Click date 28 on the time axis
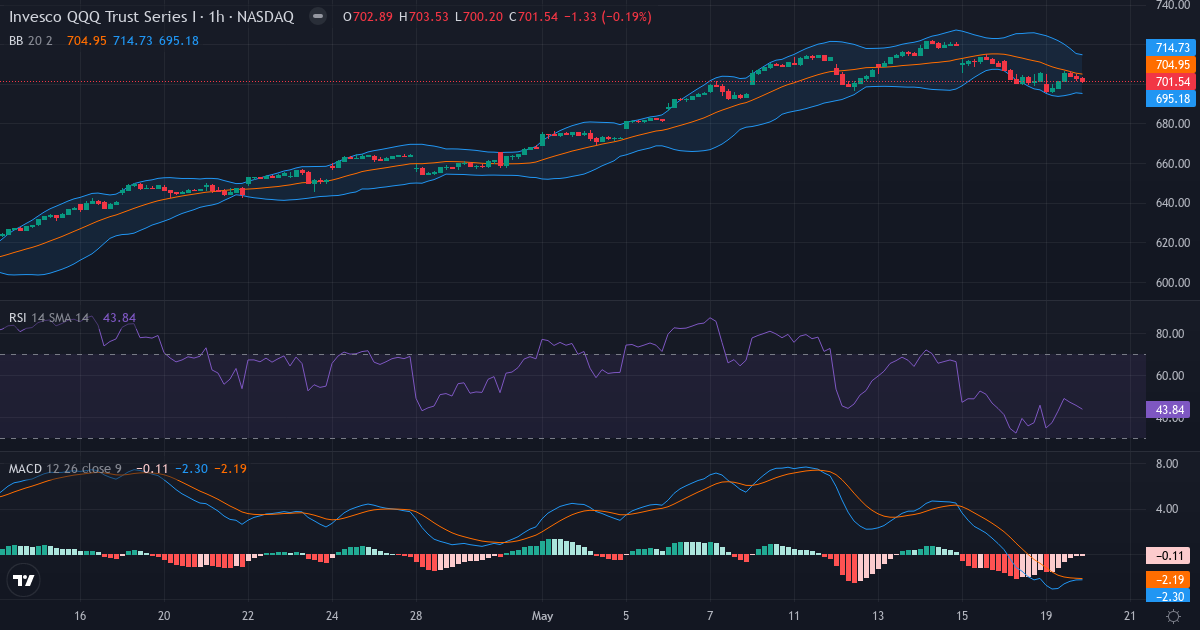 416,616
